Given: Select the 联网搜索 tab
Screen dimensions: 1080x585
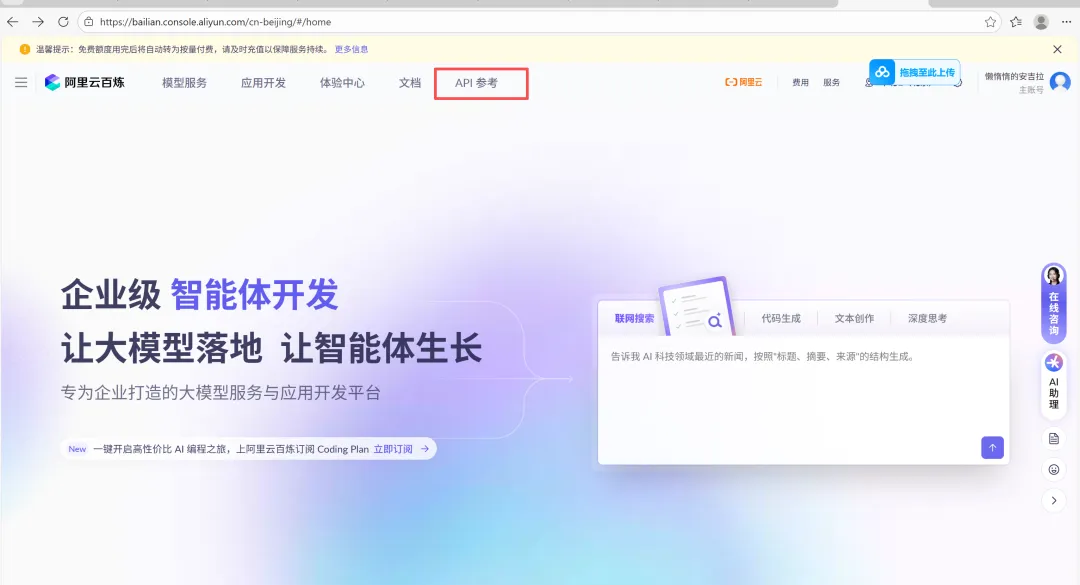Looking at the screenshot, I should tap(634, 318).
